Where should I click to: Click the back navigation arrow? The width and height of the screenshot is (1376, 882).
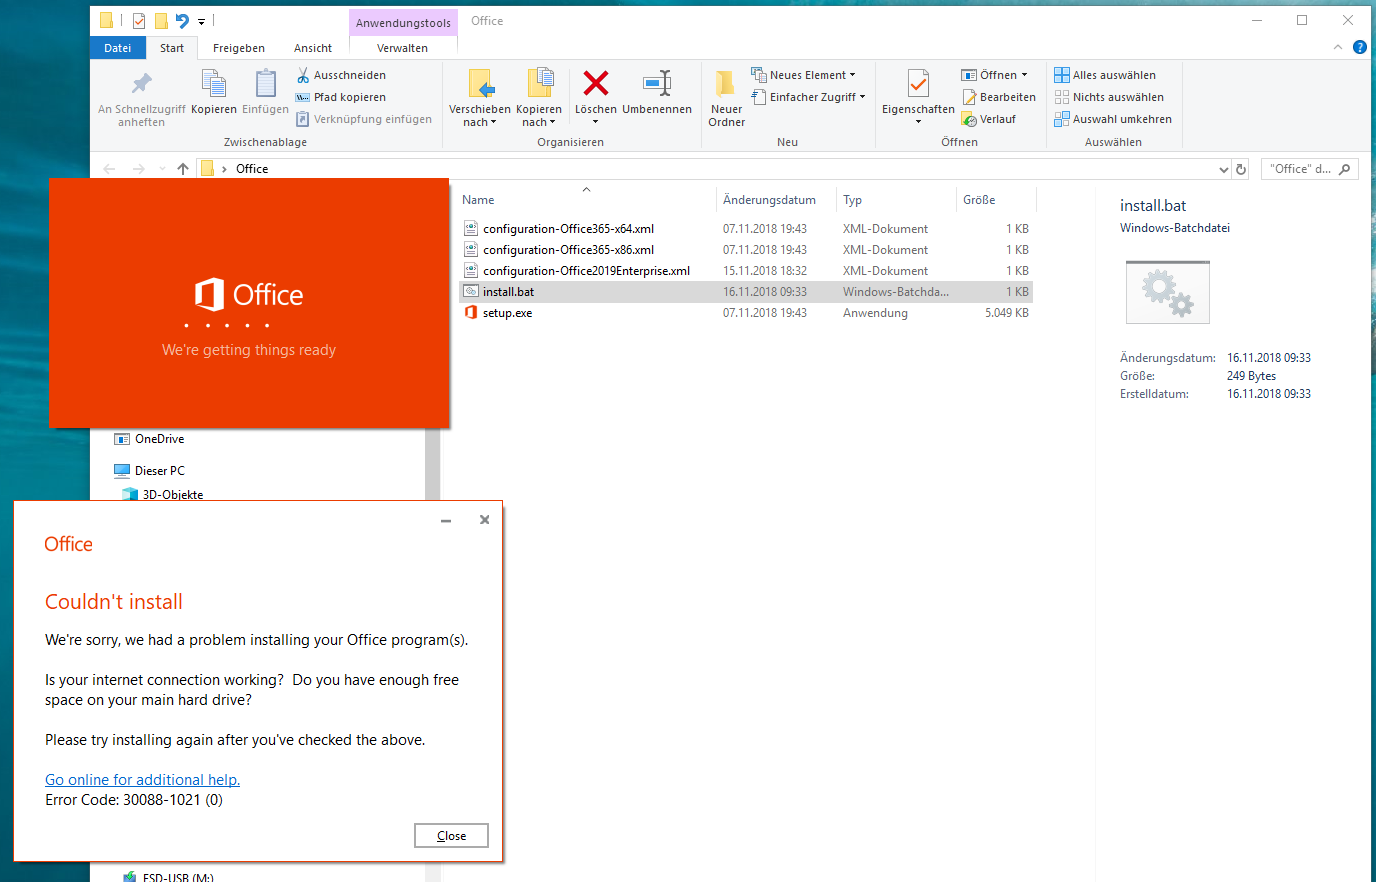tap(109, 169)
